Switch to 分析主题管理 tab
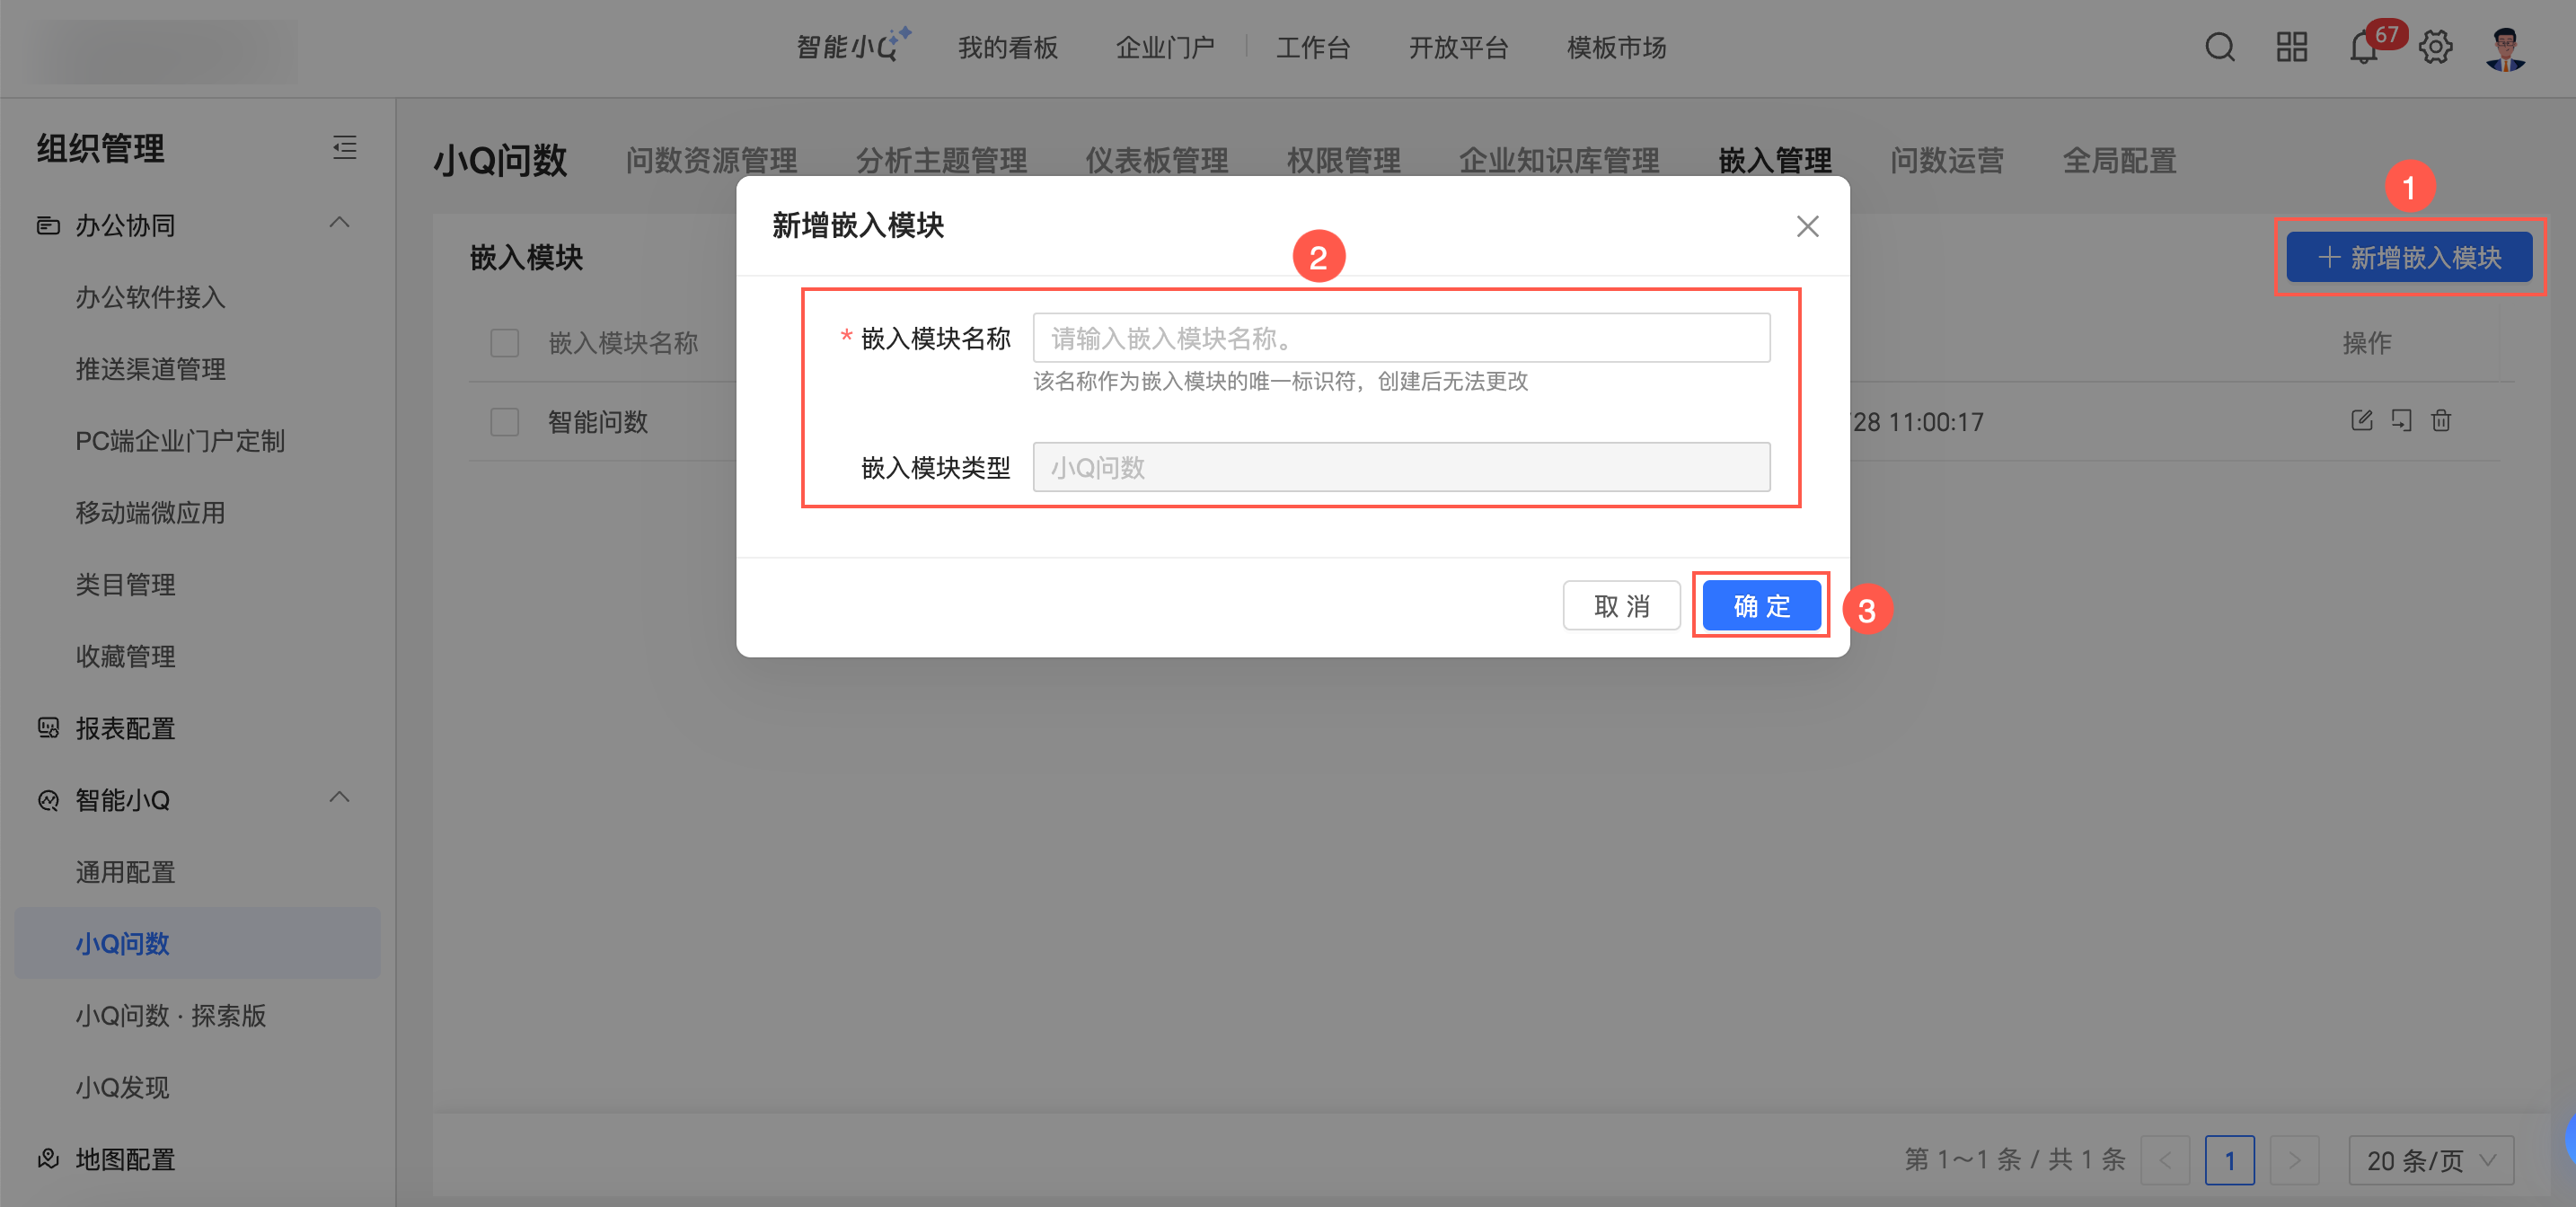This screenshot has height=1207, width=2576. pyautogui.click(x=941, y=160)
